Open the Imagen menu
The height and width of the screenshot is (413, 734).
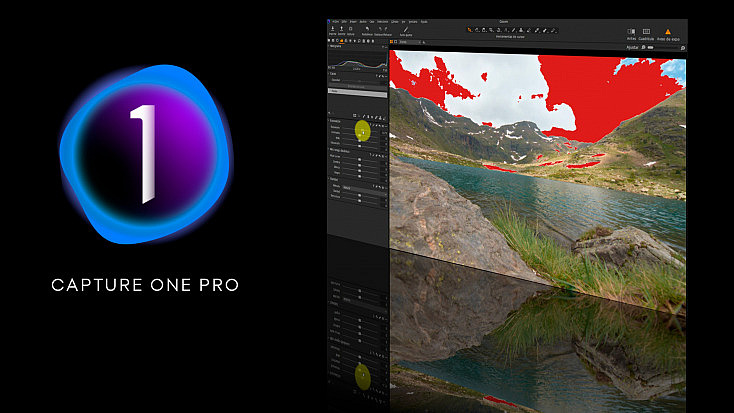[x=353, y=22]
